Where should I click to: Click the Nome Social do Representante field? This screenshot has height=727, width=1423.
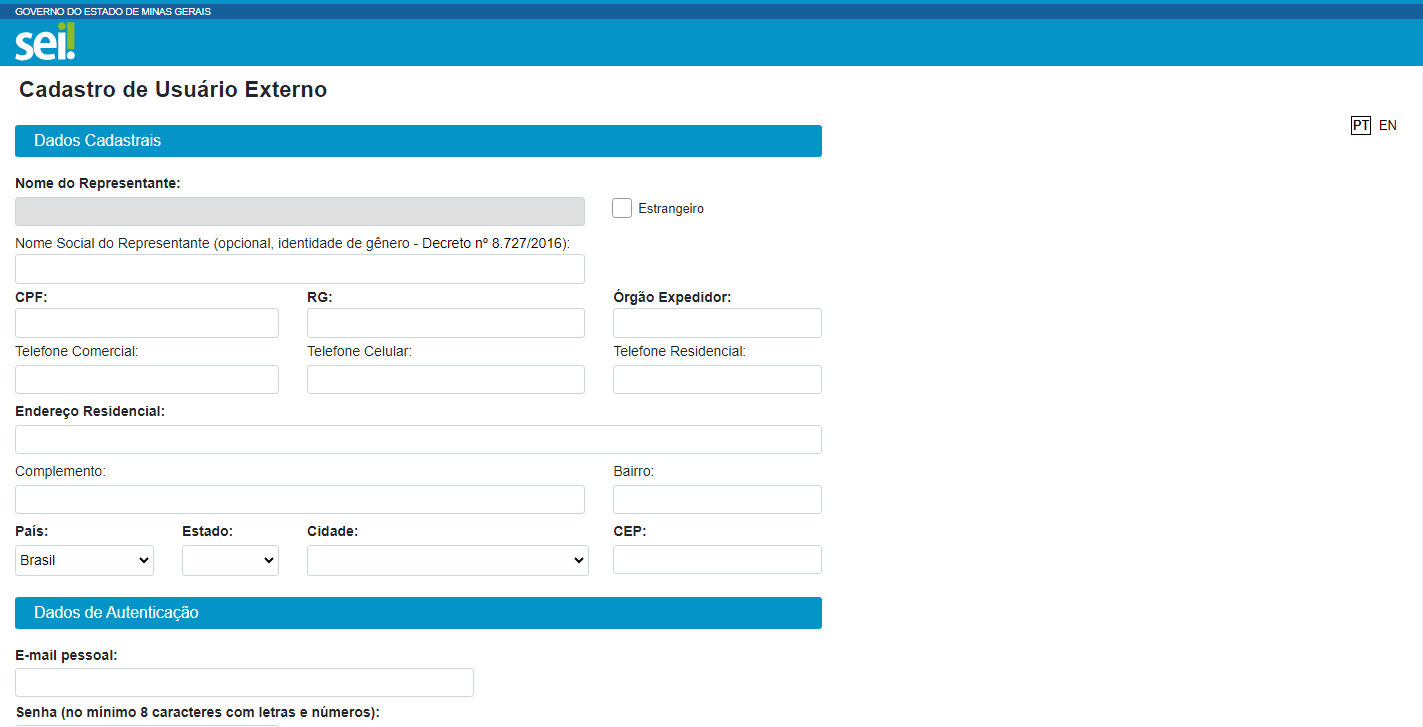click(300, 269)
